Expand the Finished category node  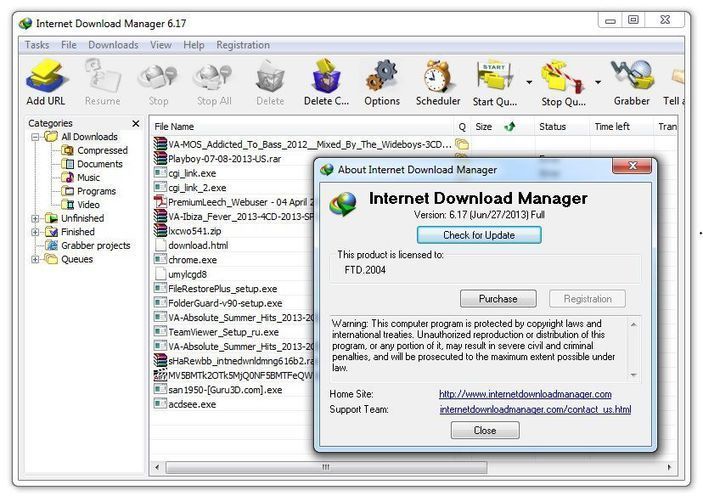point(35,232)
